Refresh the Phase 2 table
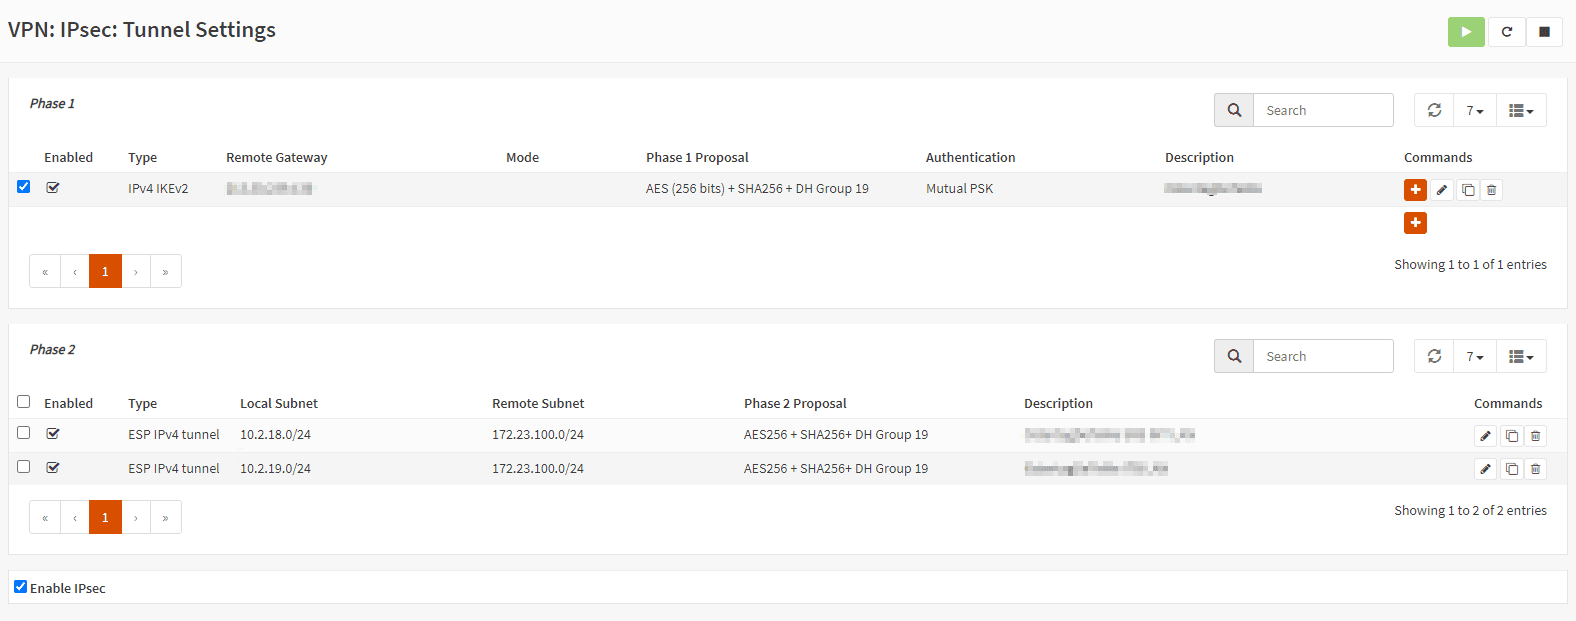Image resolution: width=1576 pixels, height=621 pixels. point(1434,356)
